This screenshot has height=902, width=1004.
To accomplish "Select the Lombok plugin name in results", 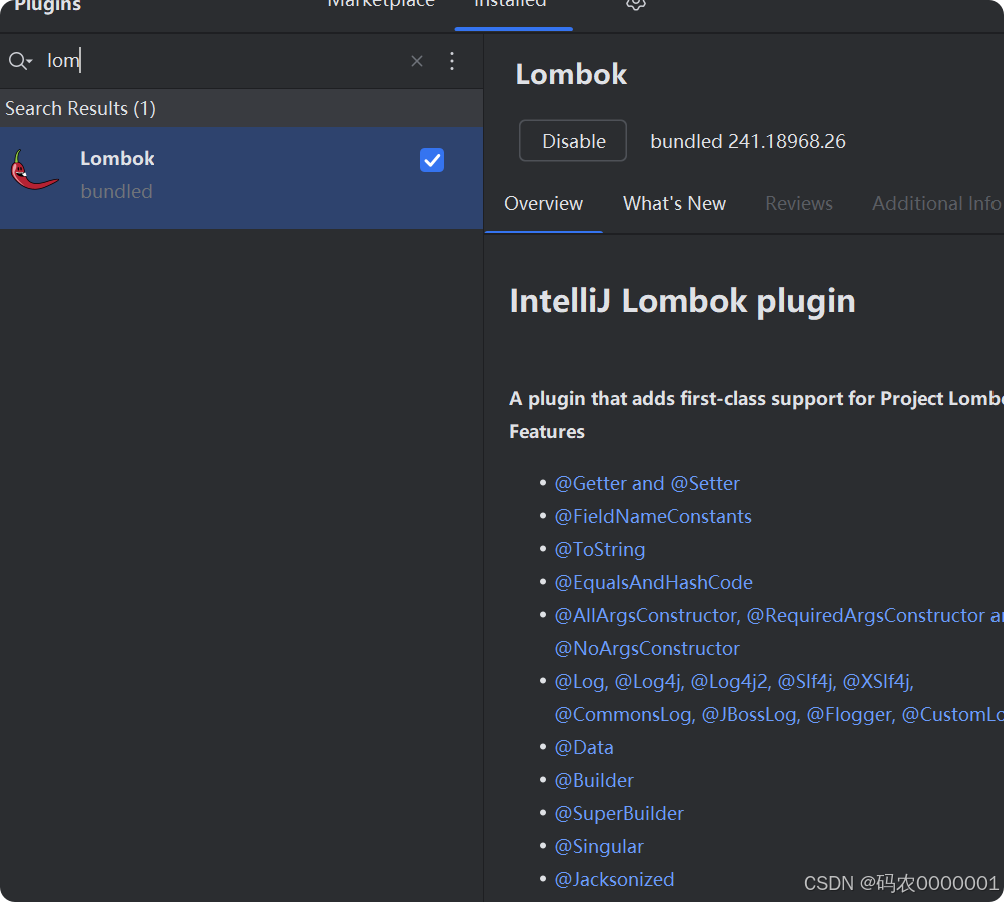I will pos(117,158).
